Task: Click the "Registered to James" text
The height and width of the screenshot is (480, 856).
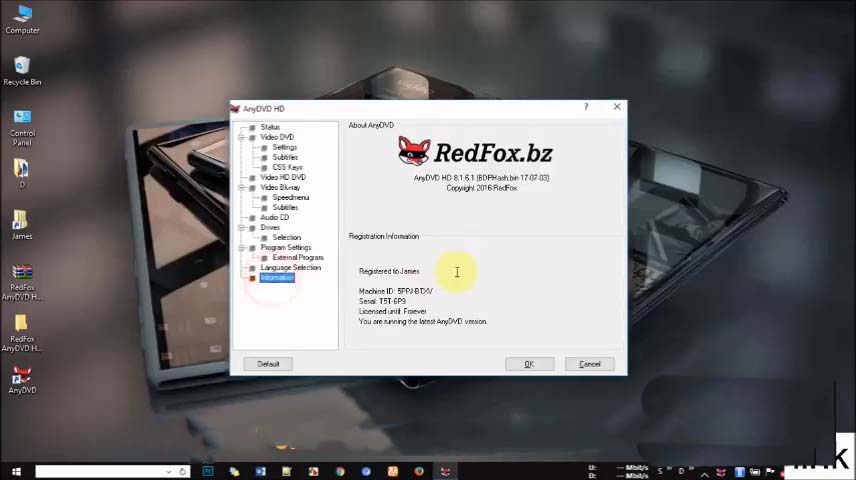Action: pyautogui.click(x=389, y=271)
